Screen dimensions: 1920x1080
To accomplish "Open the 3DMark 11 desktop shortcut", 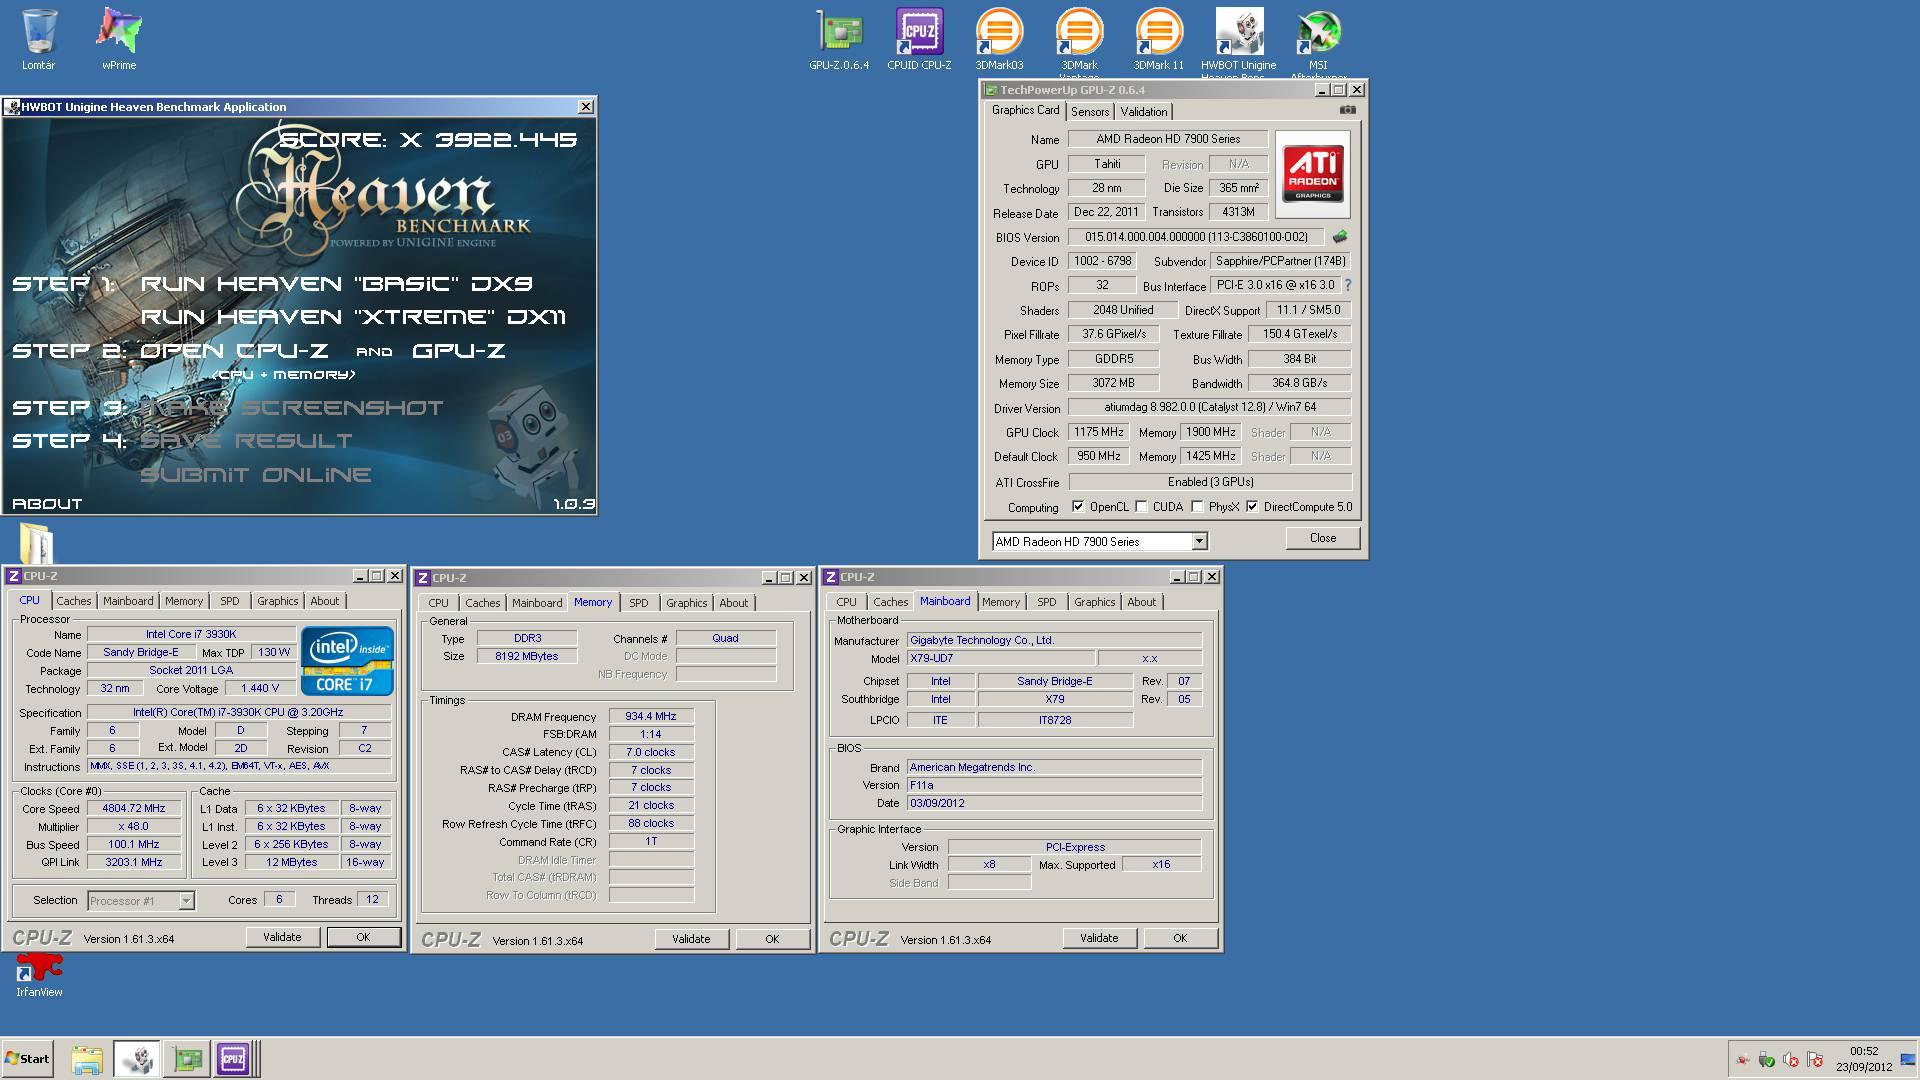I will [x=1158, y=40].
